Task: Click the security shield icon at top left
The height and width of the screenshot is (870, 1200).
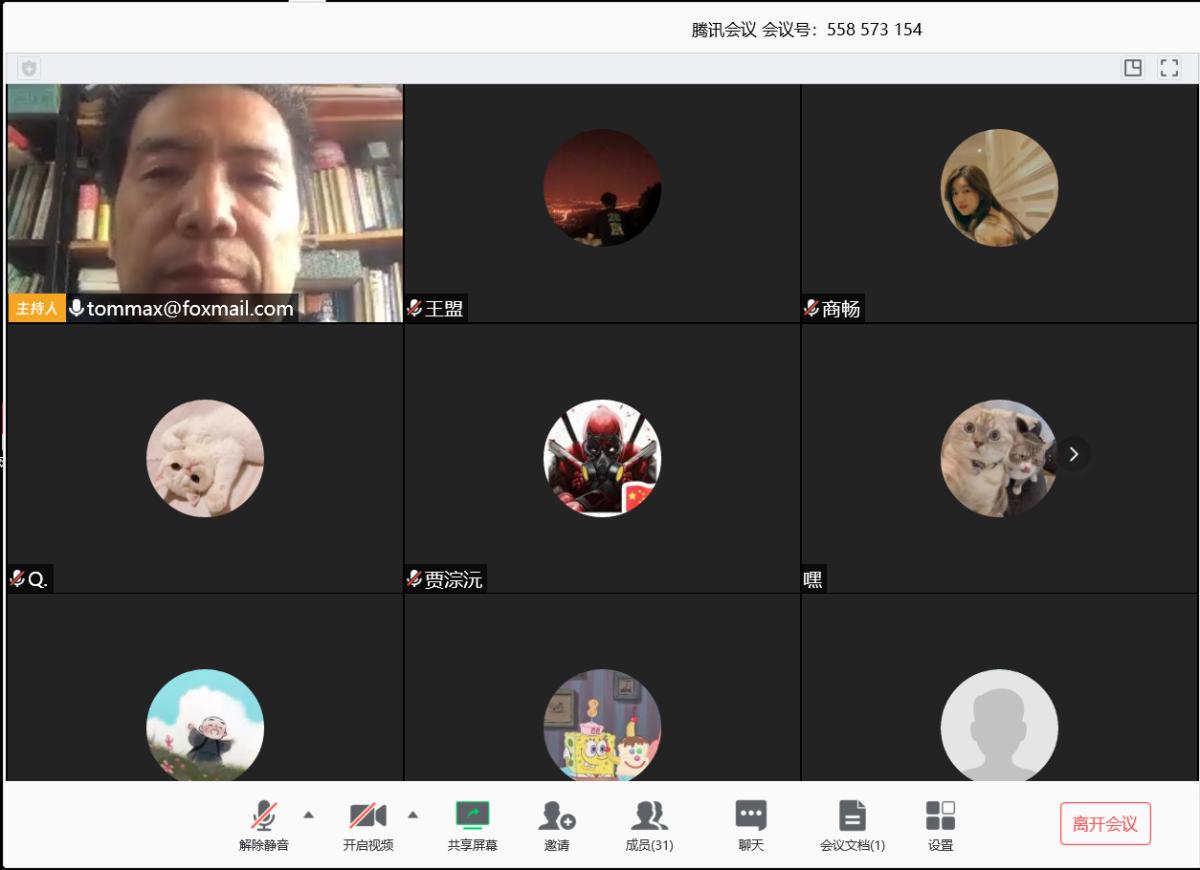Action: (29, 68)
